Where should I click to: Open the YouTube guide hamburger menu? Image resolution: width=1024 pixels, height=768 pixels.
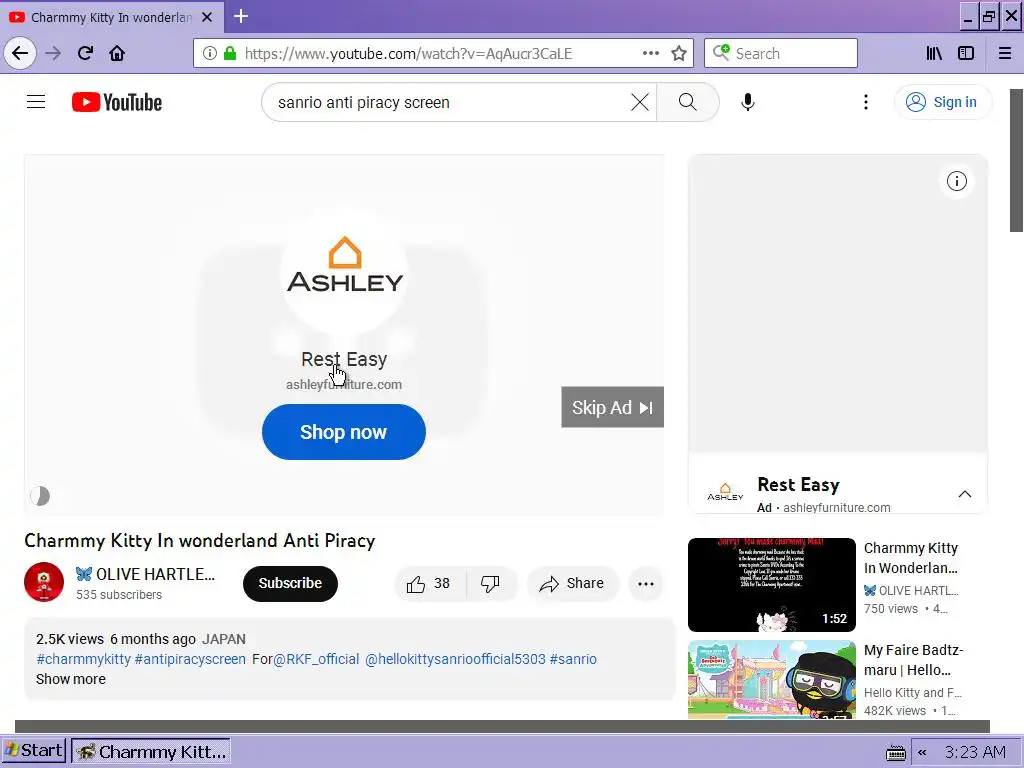pyautogui.click(x=36, y=102)
